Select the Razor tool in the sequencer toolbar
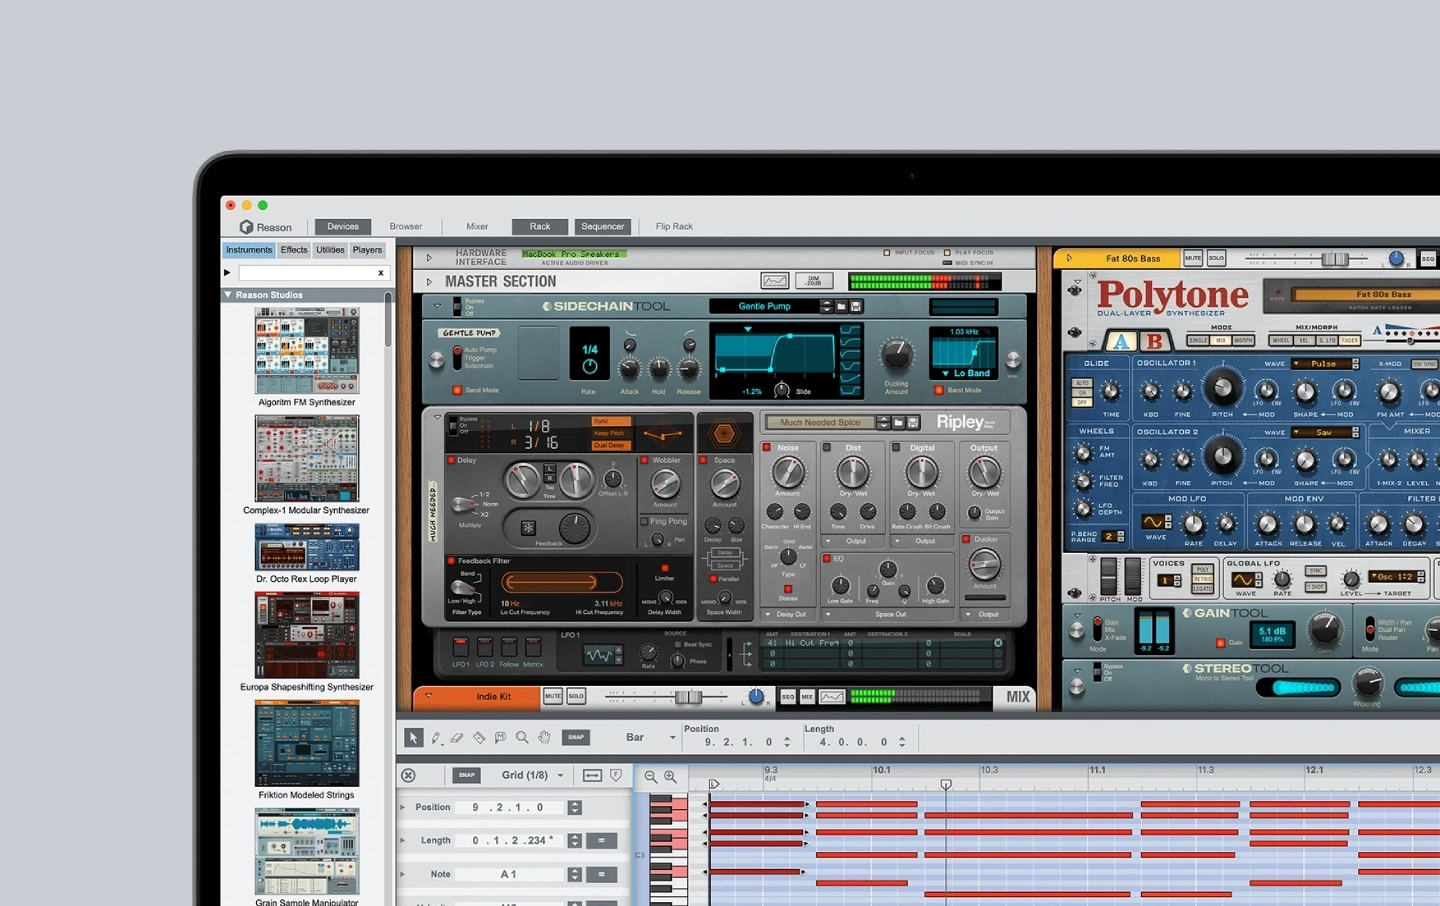The height and width of the screenshot is (906, 1440). (478, 738)
